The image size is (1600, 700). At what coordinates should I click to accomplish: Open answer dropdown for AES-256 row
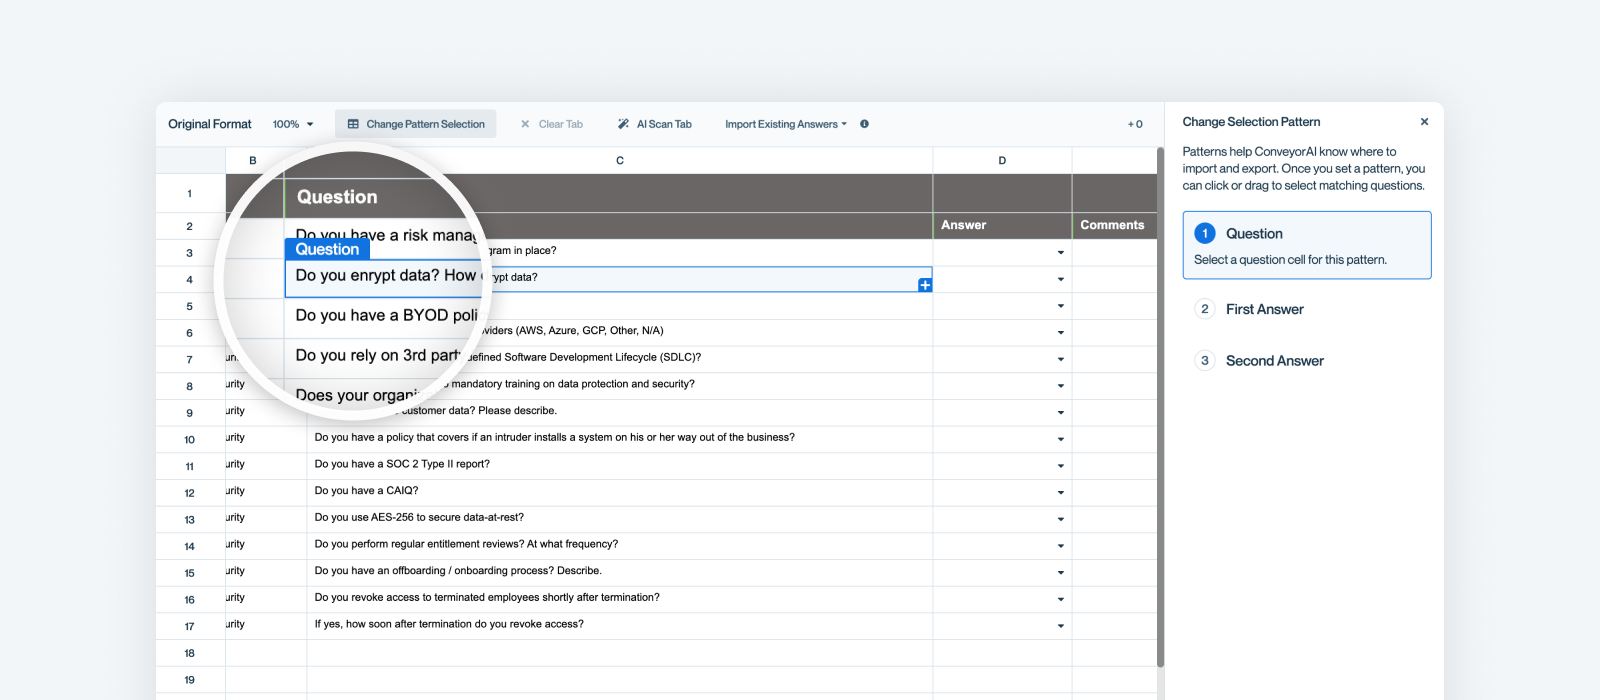(1061, 519)
